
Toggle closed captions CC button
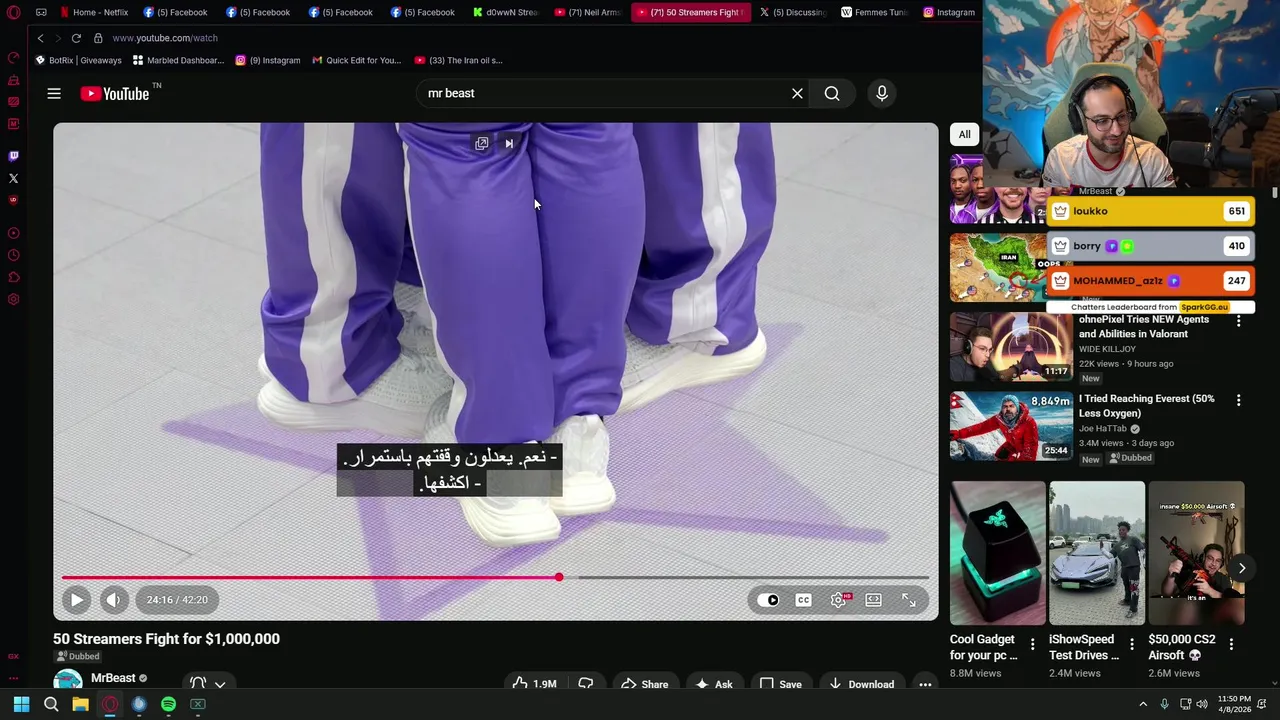point(803,600)
